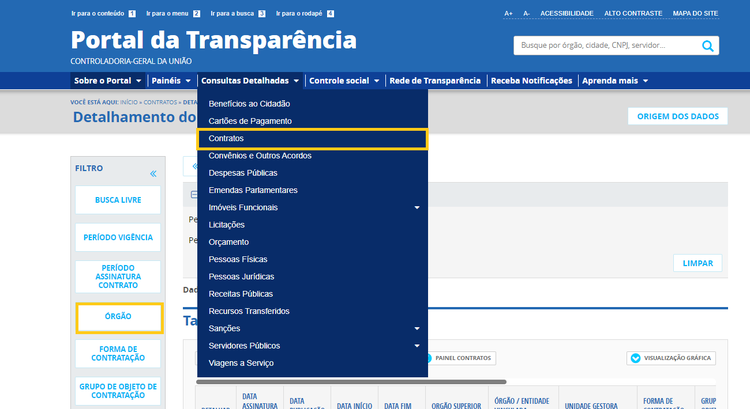The width and height of the screenshot is (750, 409).
Task: Expand the Imóveis Funcionais submenu arrow
Action: (x=417, y=208)
